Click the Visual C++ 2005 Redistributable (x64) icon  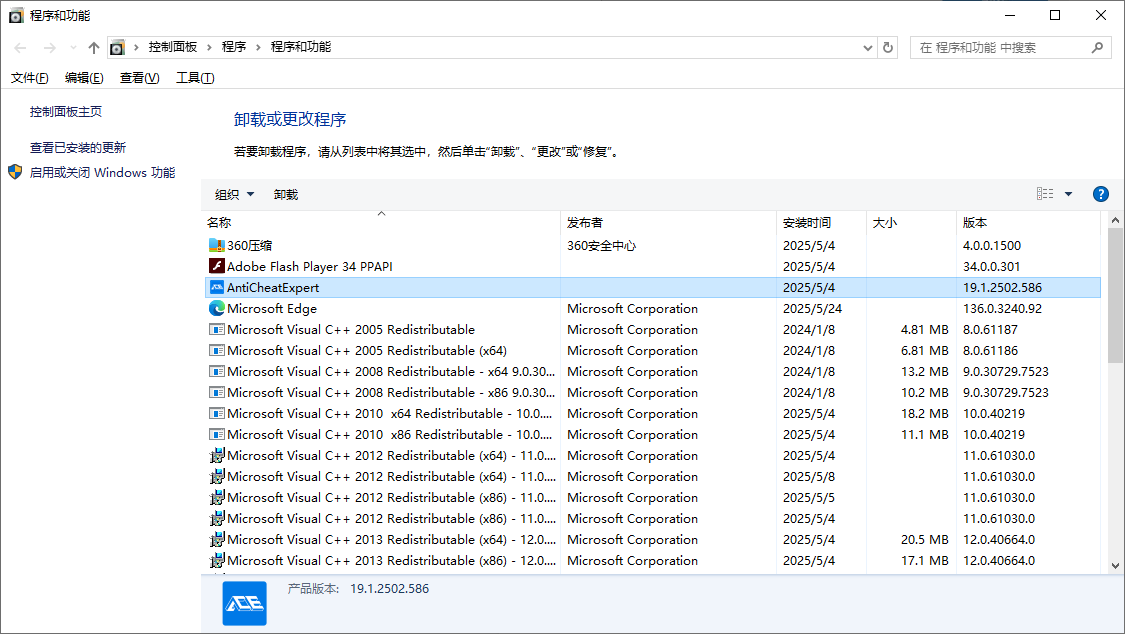coord(217,351)
